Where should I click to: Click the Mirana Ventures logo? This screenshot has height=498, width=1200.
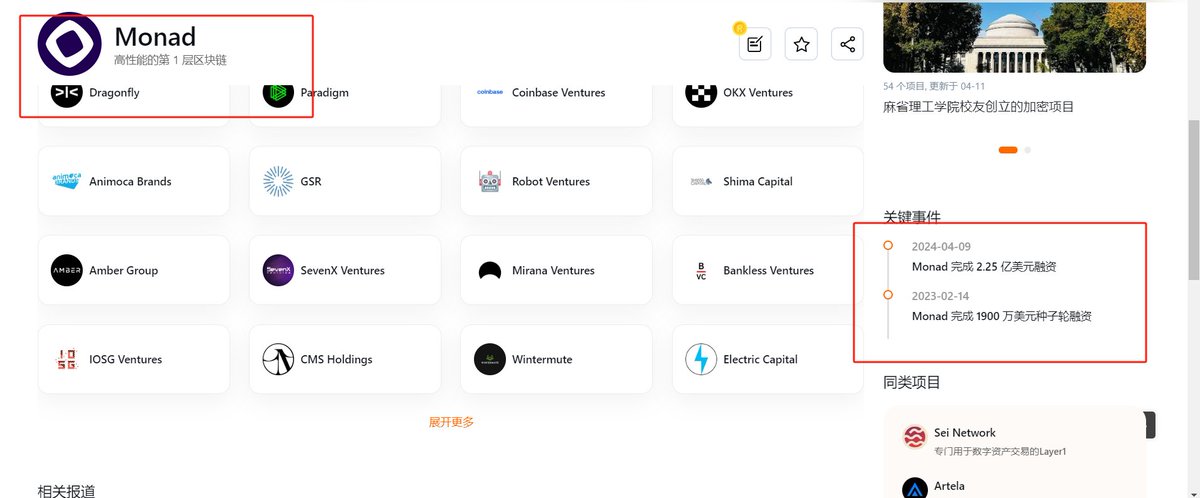point(489,270)
